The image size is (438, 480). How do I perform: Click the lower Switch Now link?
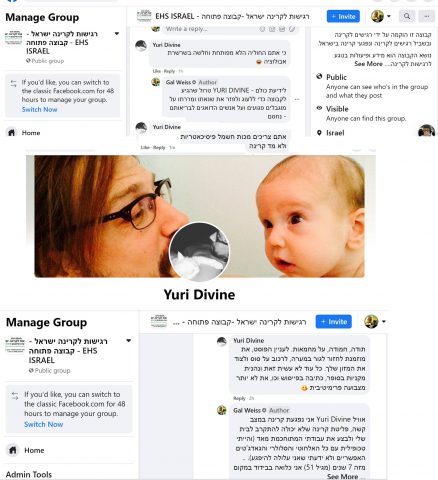coord(44,424)
